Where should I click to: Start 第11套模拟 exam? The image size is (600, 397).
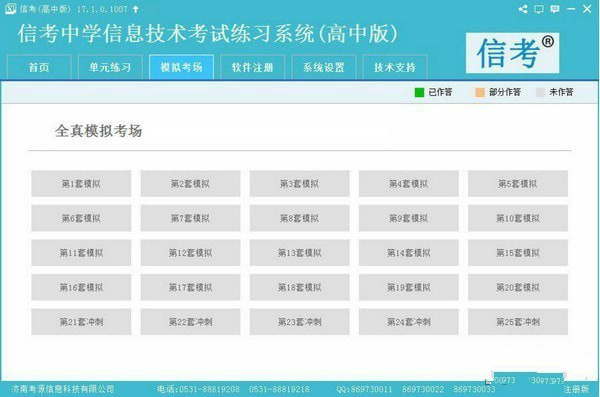click(81, 253)
